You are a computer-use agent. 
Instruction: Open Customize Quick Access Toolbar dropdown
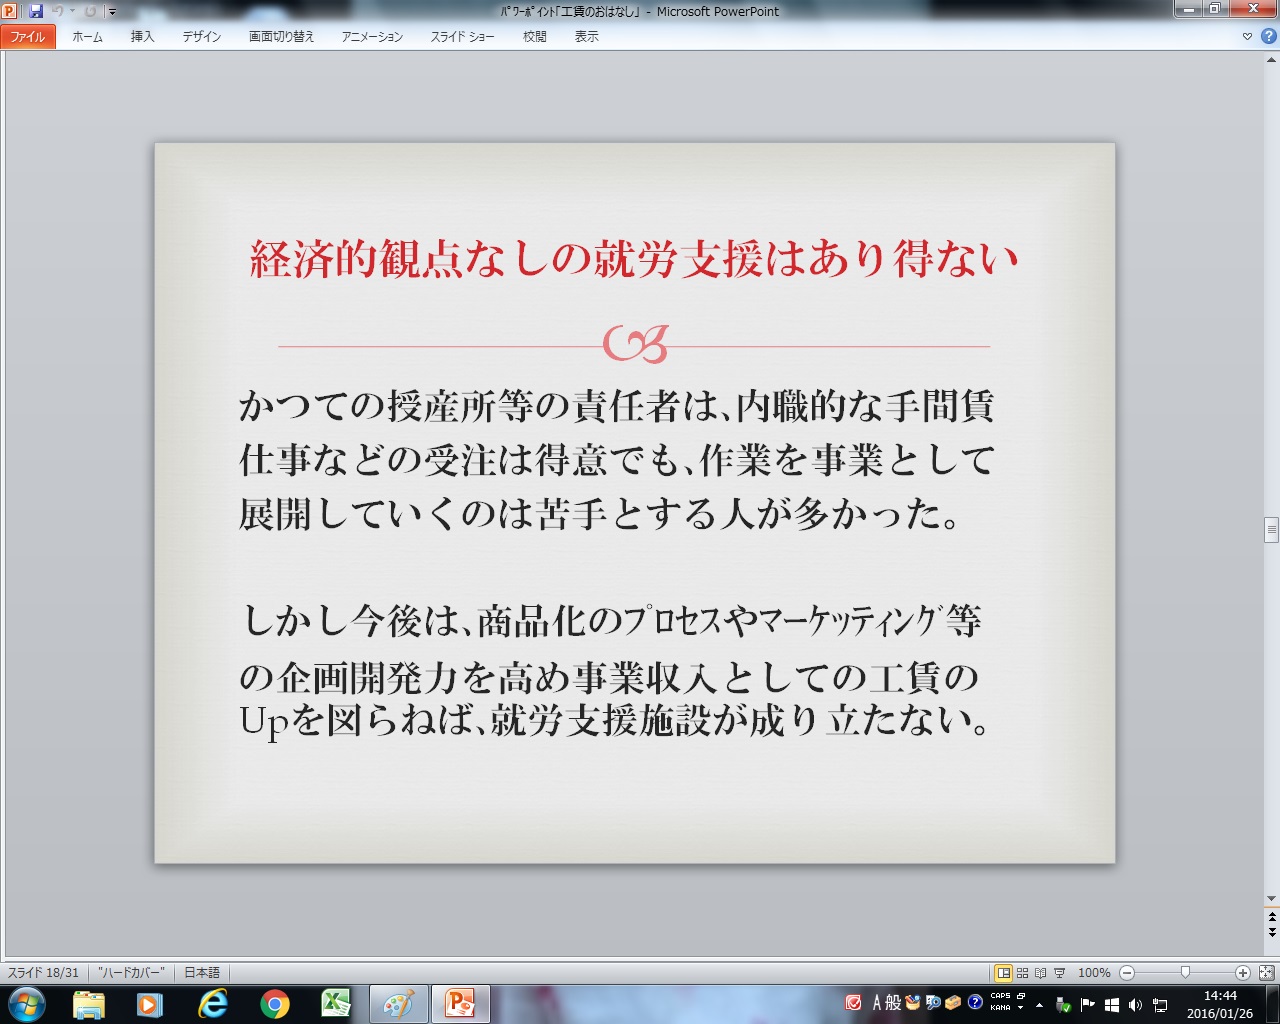(x=112, y=12)
